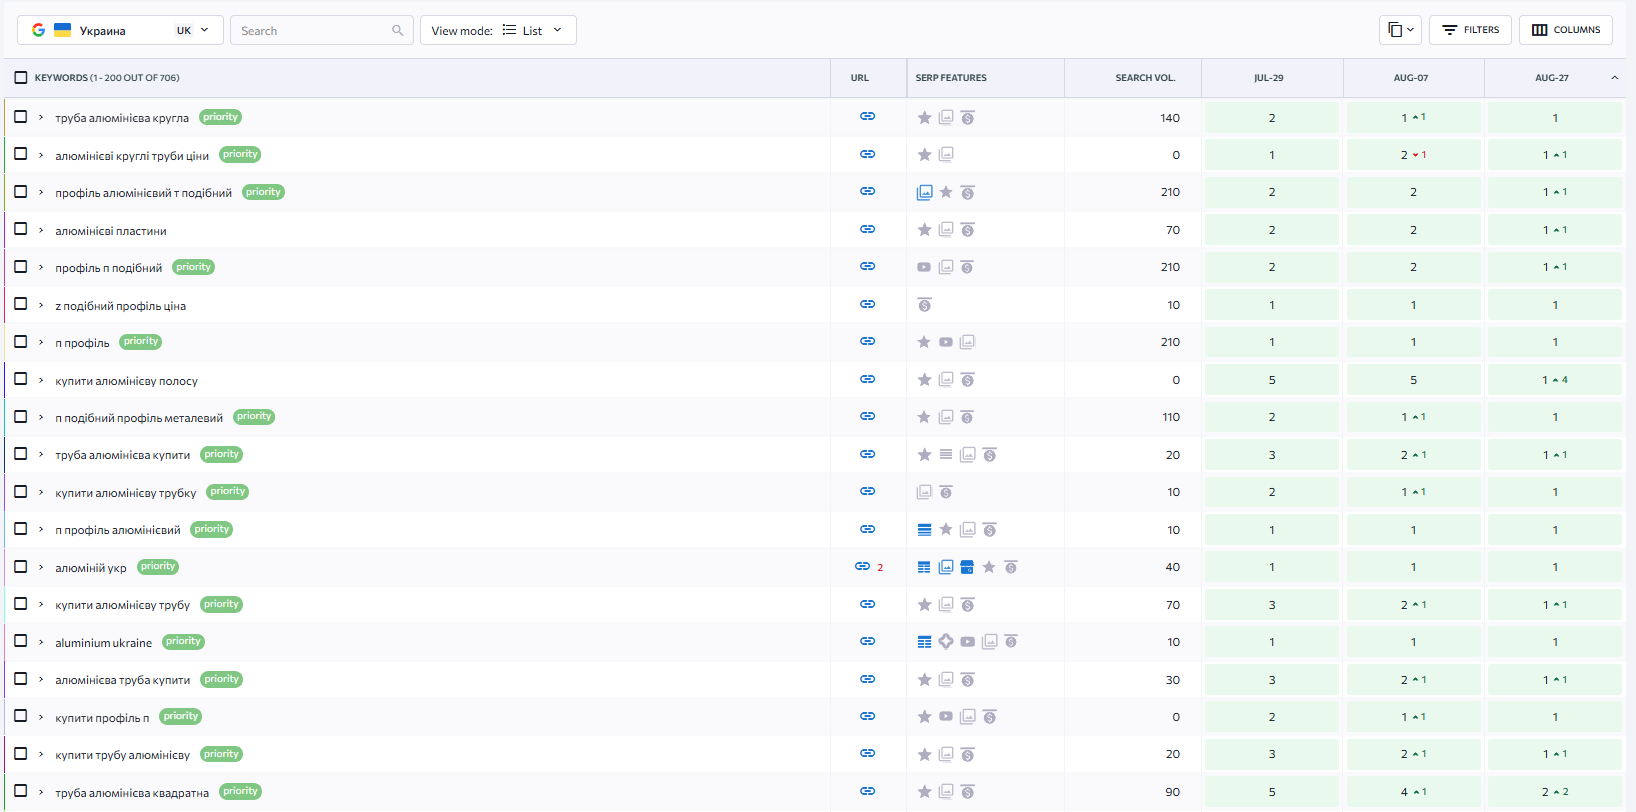Toggle the select-all Keywords checkbox
This screenshot has height=812, width=1636.
[x=21, y=78]
